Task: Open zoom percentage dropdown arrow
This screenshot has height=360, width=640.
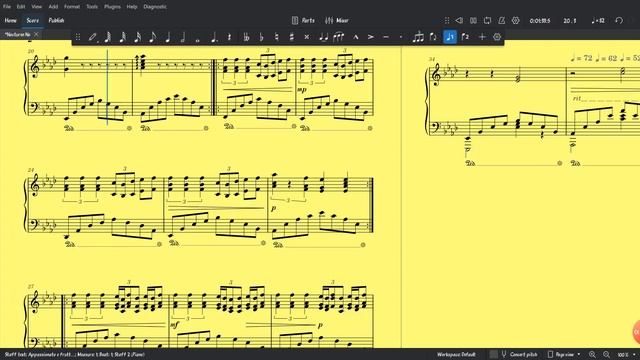Action: click(634, 355)
